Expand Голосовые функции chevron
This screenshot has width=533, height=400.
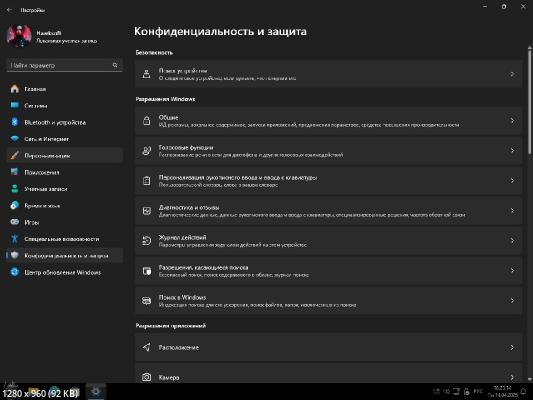click(512, 151)
